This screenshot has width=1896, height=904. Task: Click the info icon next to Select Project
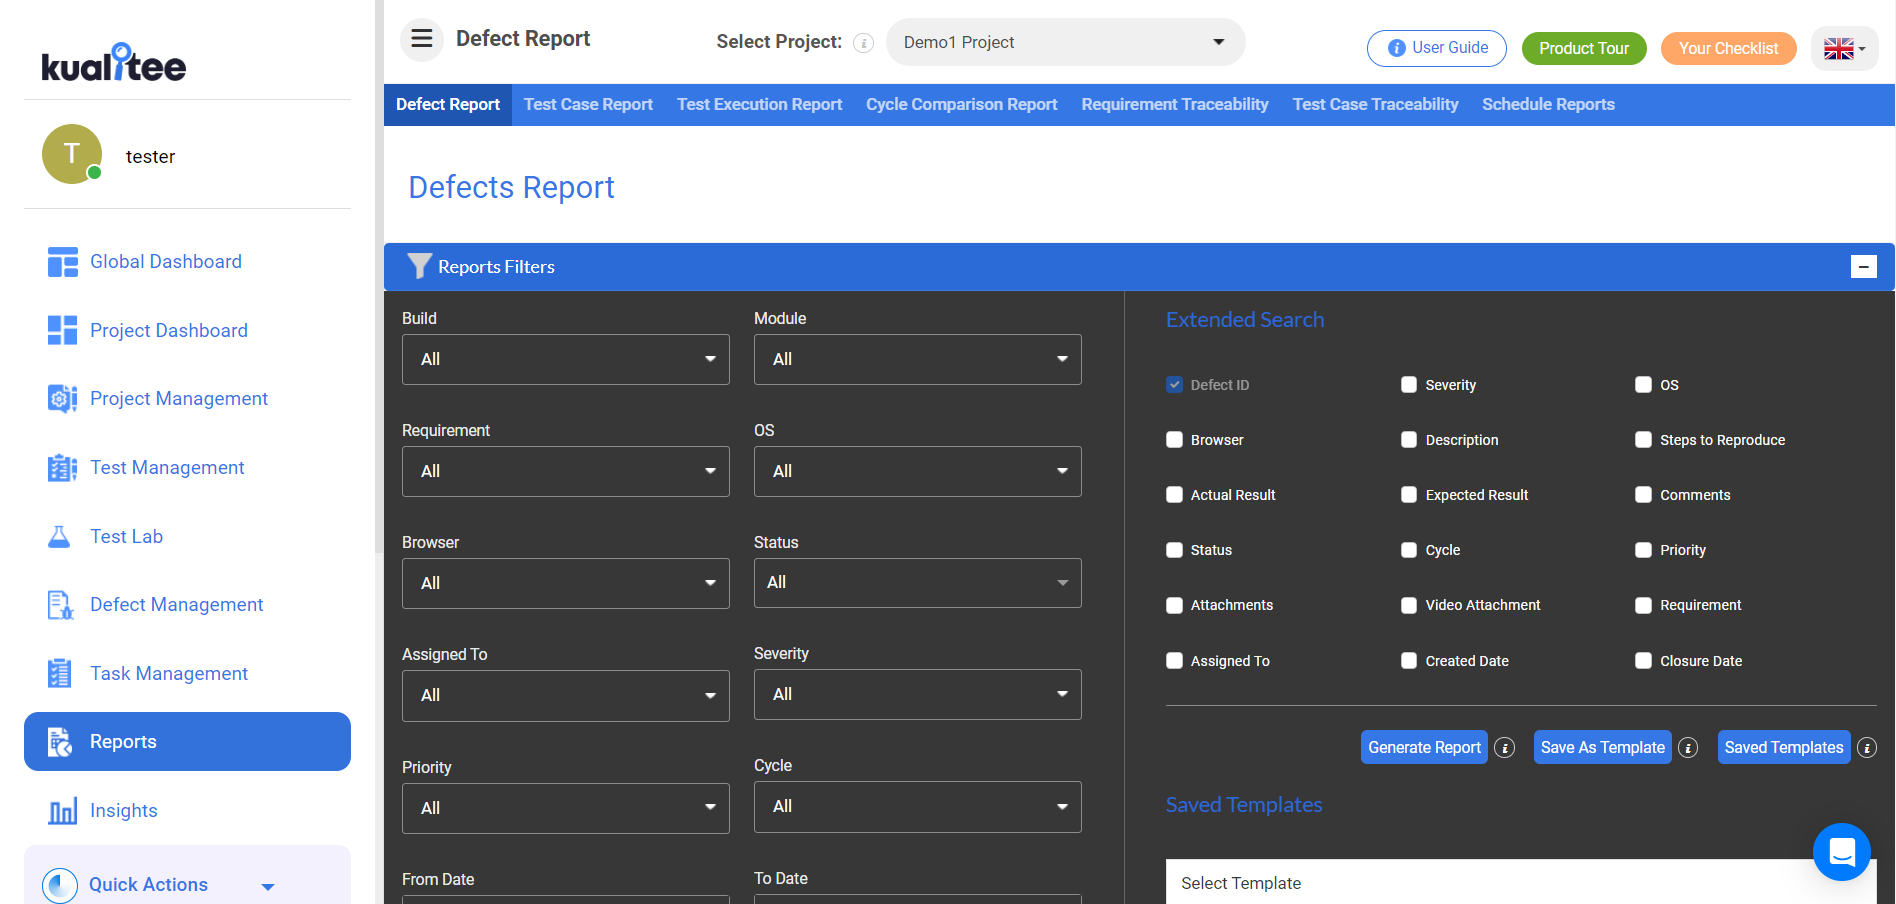coord(864,43)
